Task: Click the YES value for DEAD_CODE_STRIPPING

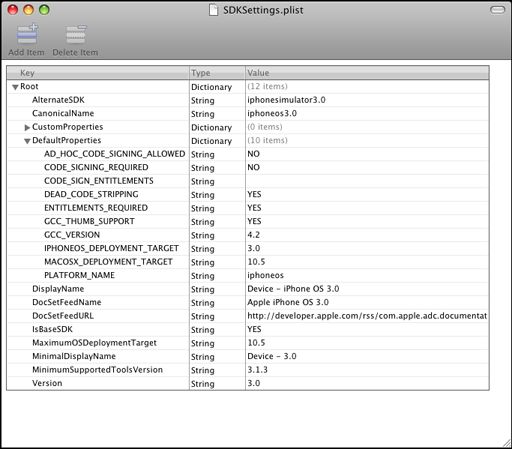Action: pos(254,194)
